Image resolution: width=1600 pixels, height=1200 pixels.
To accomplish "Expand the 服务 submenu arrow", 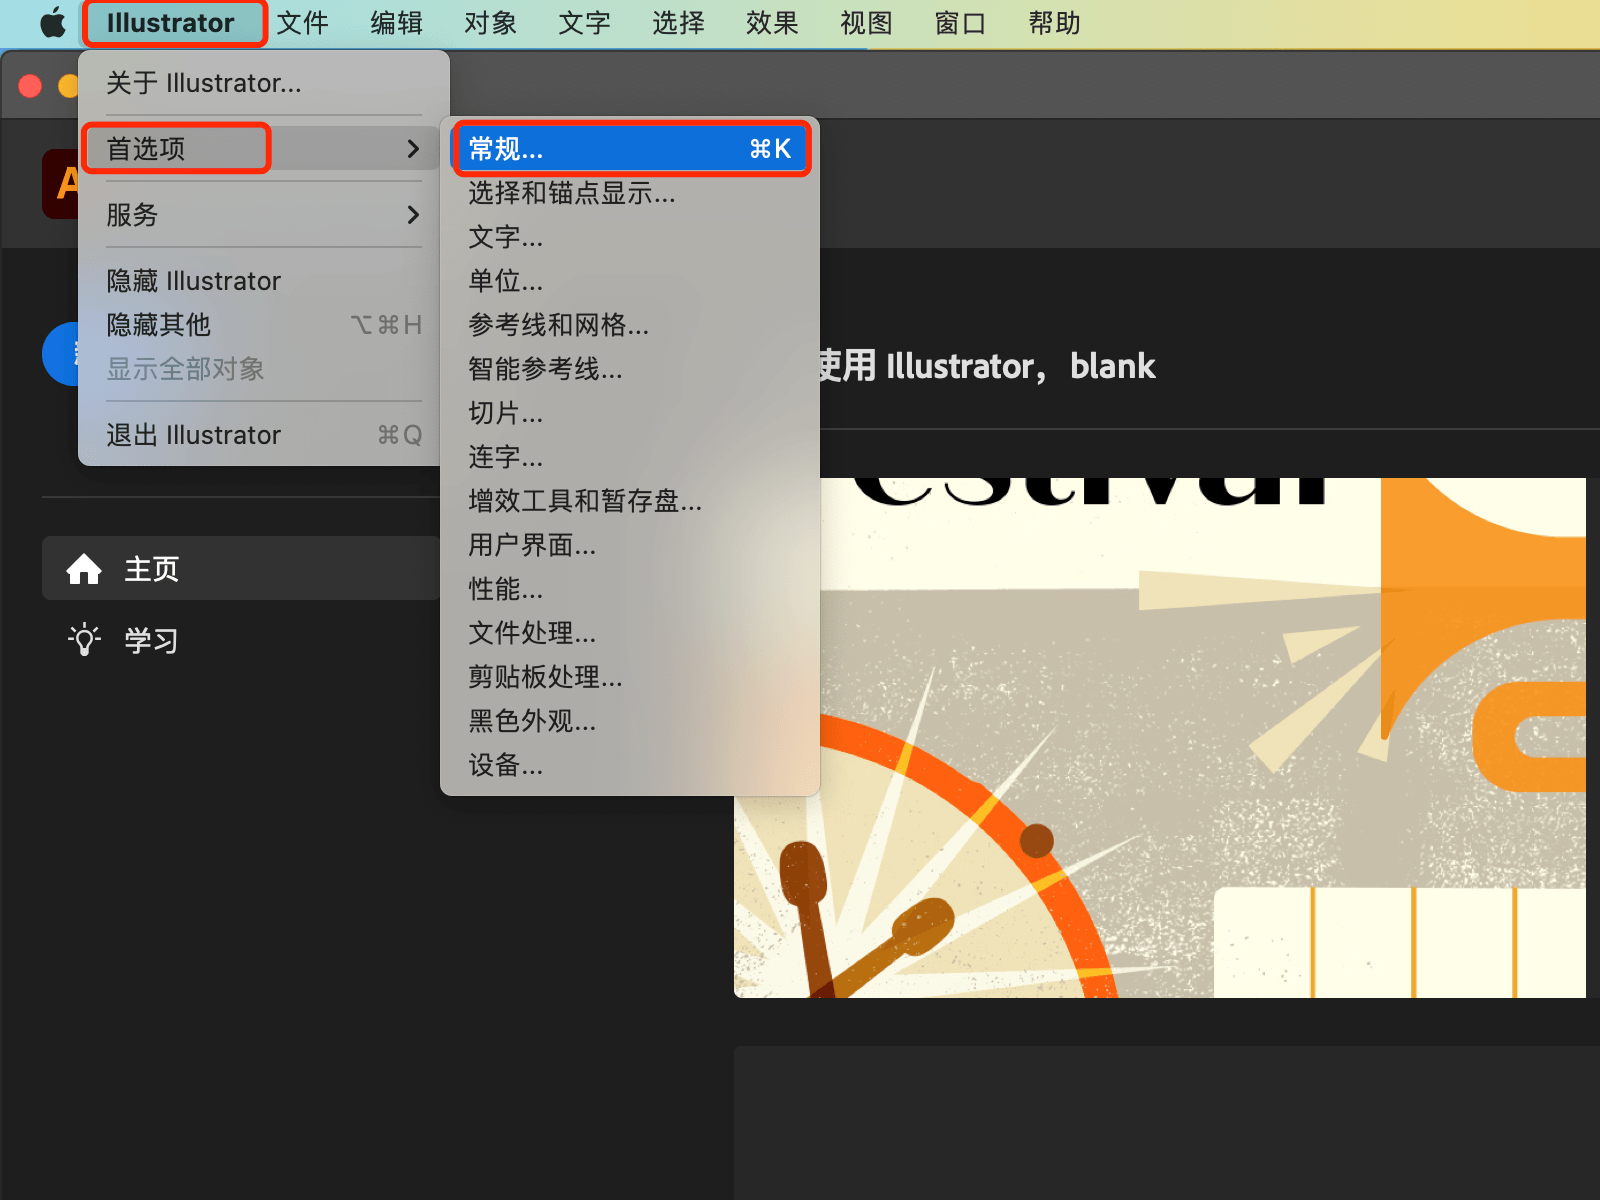I will (x=412, y=215).
